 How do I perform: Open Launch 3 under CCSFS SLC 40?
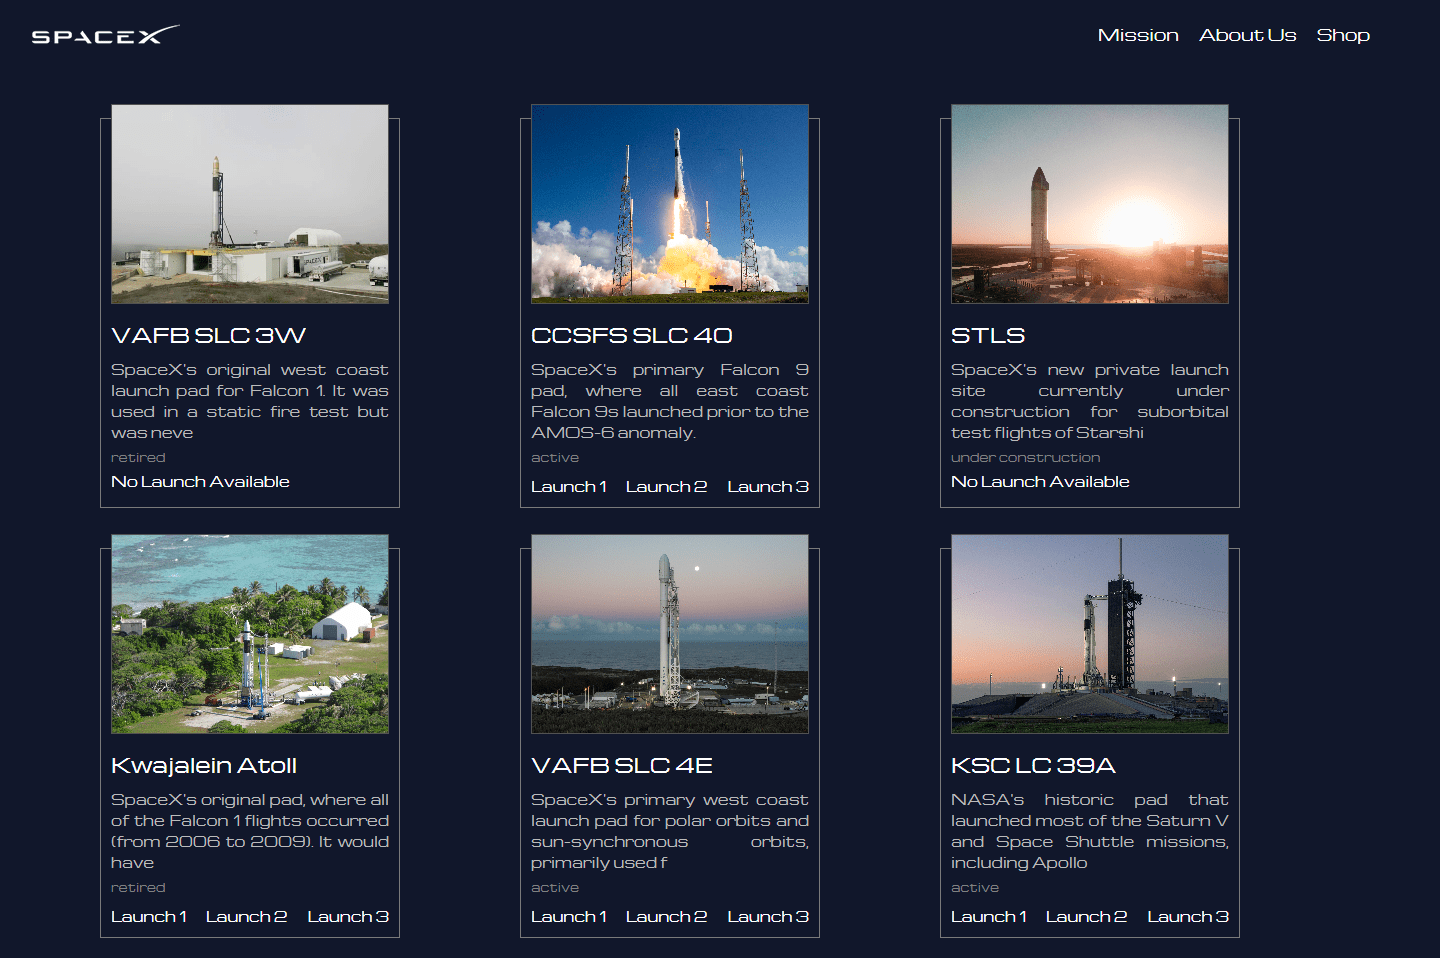click(768, 486)
